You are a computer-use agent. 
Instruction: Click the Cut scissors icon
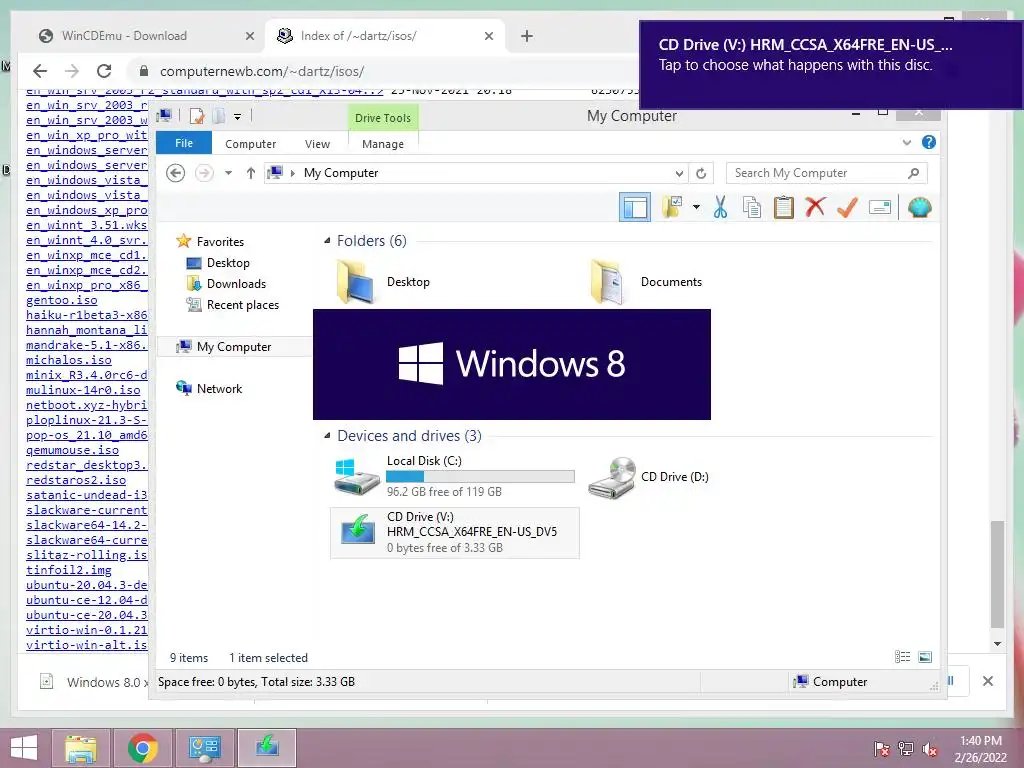coord(720,208)
